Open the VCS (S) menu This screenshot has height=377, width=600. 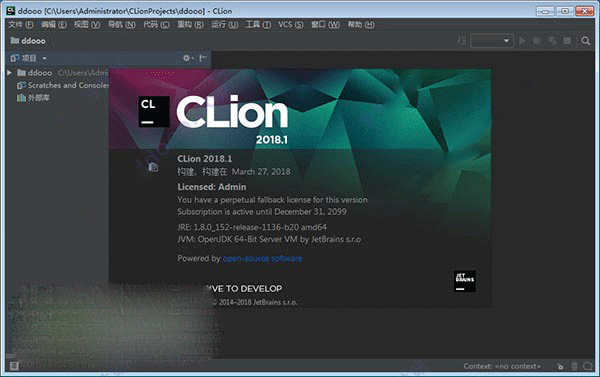[x=291, y=24]
